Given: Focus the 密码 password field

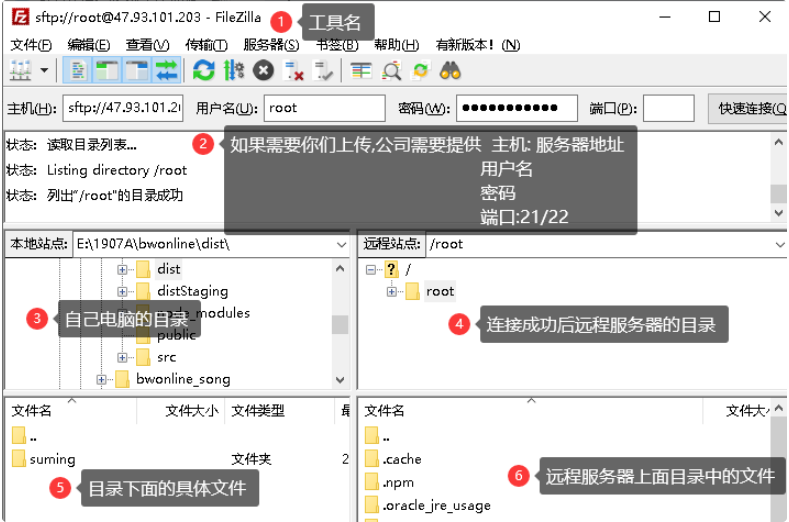Looking at the screenshot, I should pos(517,108).
